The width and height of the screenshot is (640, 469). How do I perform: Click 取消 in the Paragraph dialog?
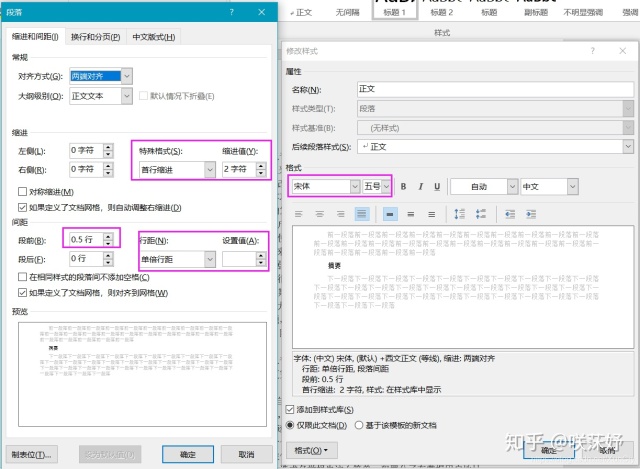(x=247, y=454)
